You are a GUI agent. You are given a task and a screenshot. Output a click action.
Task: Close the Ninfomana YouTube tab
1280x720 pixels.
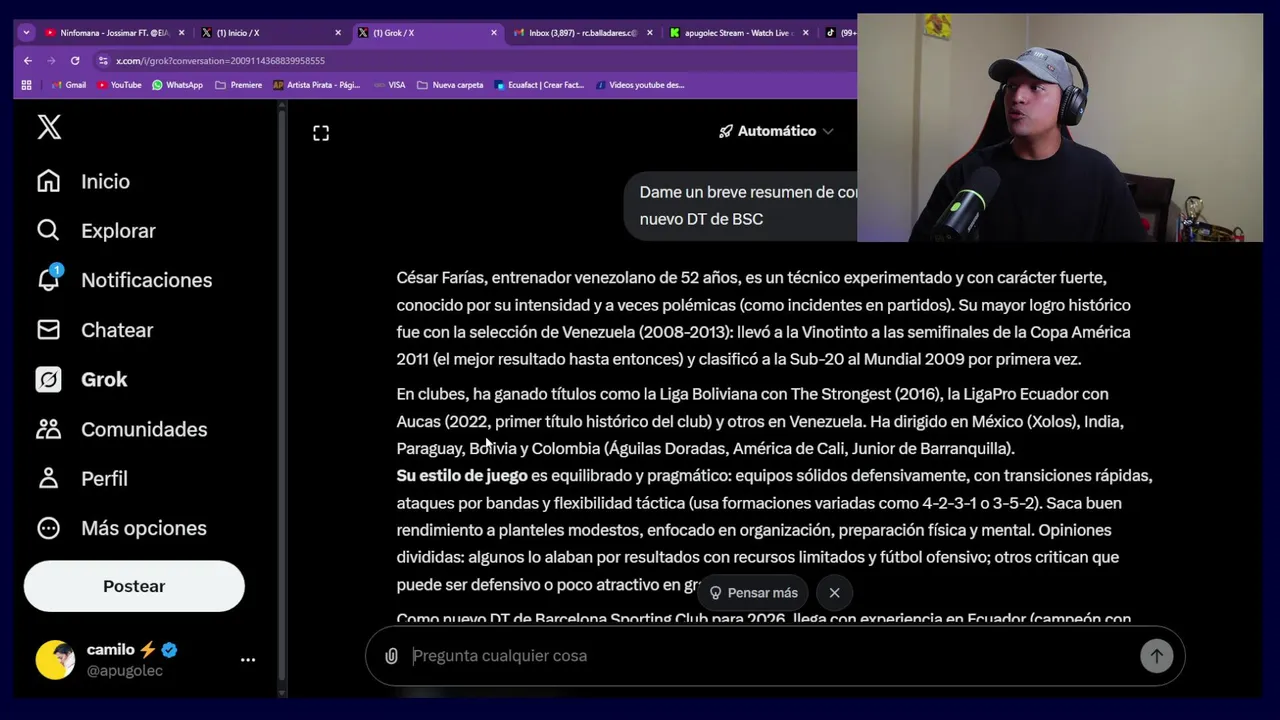point(181,33)
